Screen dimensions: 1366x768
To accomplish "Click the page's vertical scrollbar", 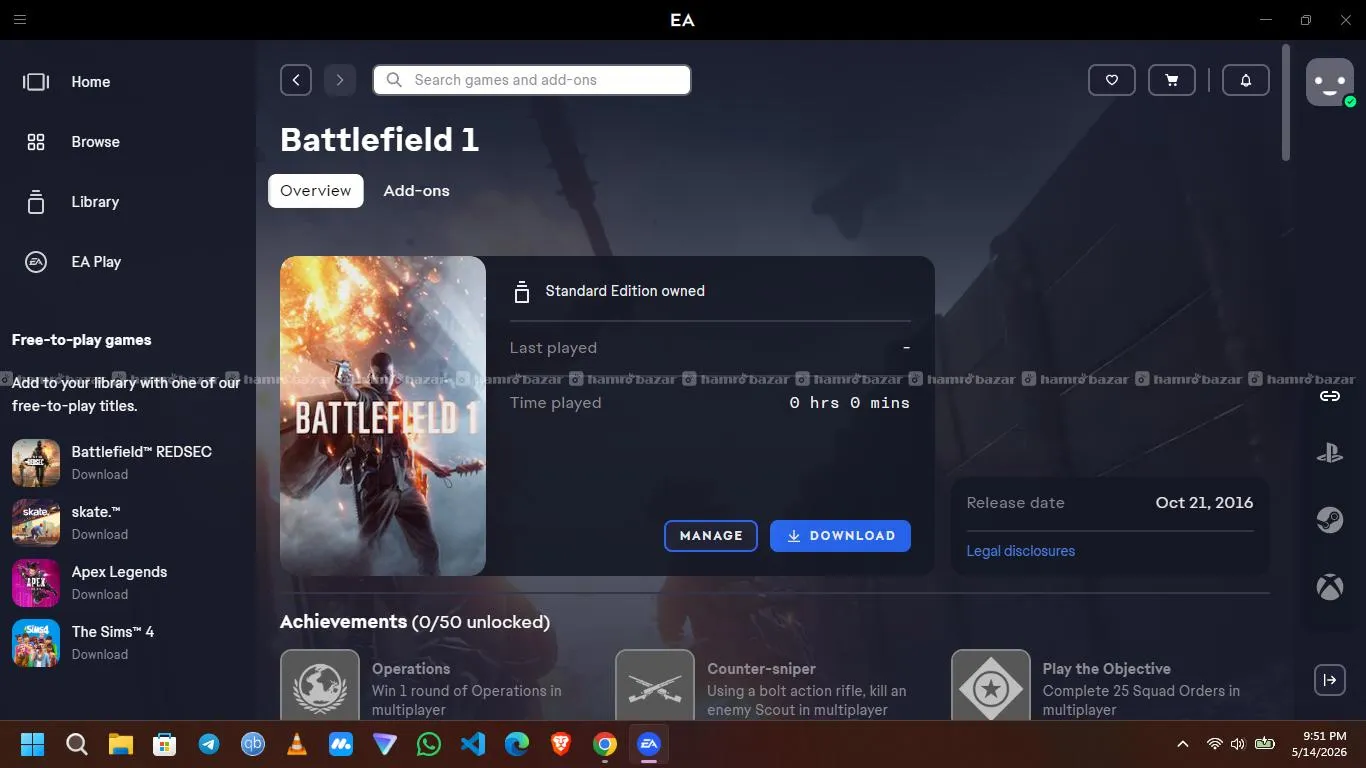I will click(x=1286, y=102).
